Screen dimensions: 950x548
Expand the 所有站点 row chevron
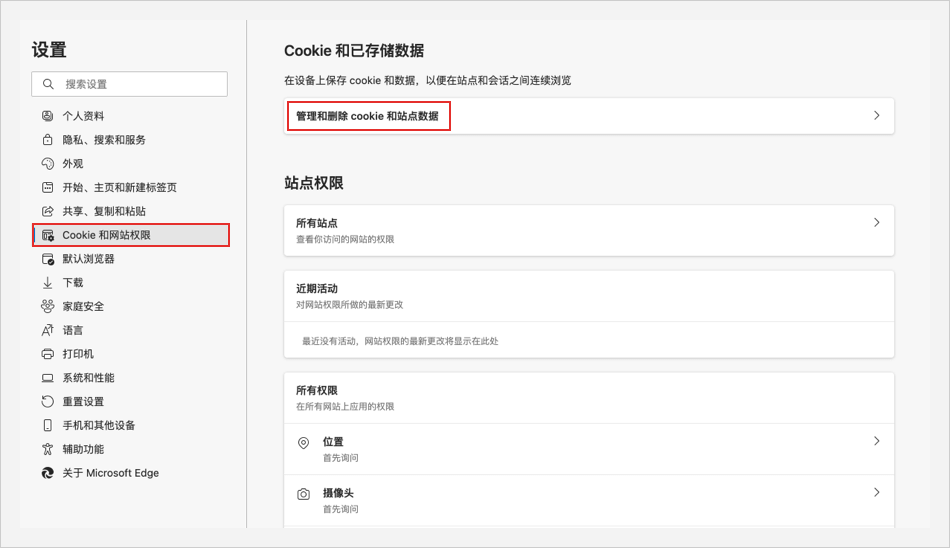click(876, 222)
